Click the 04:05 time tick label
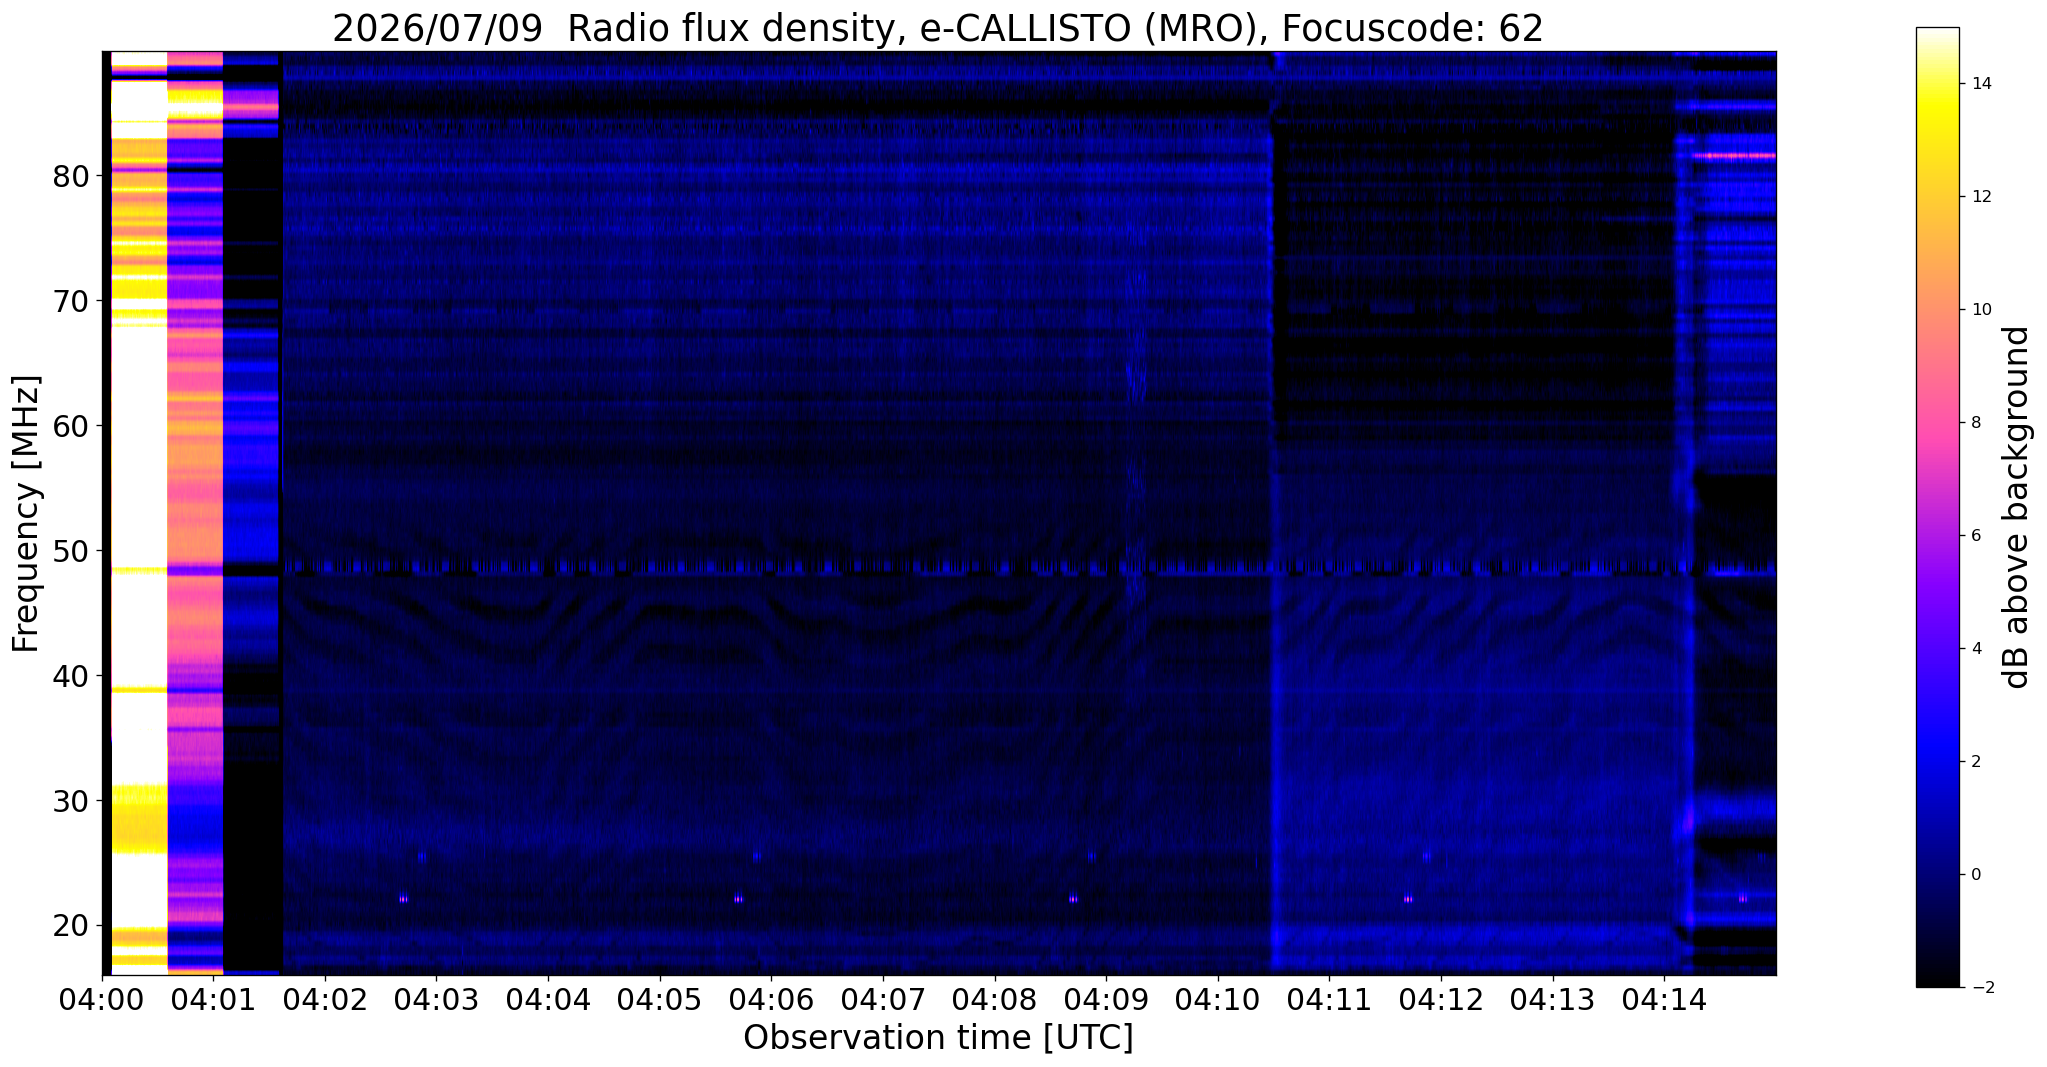The width and height of the screenshot is (2047, 1067). (x=660, y=1000)
